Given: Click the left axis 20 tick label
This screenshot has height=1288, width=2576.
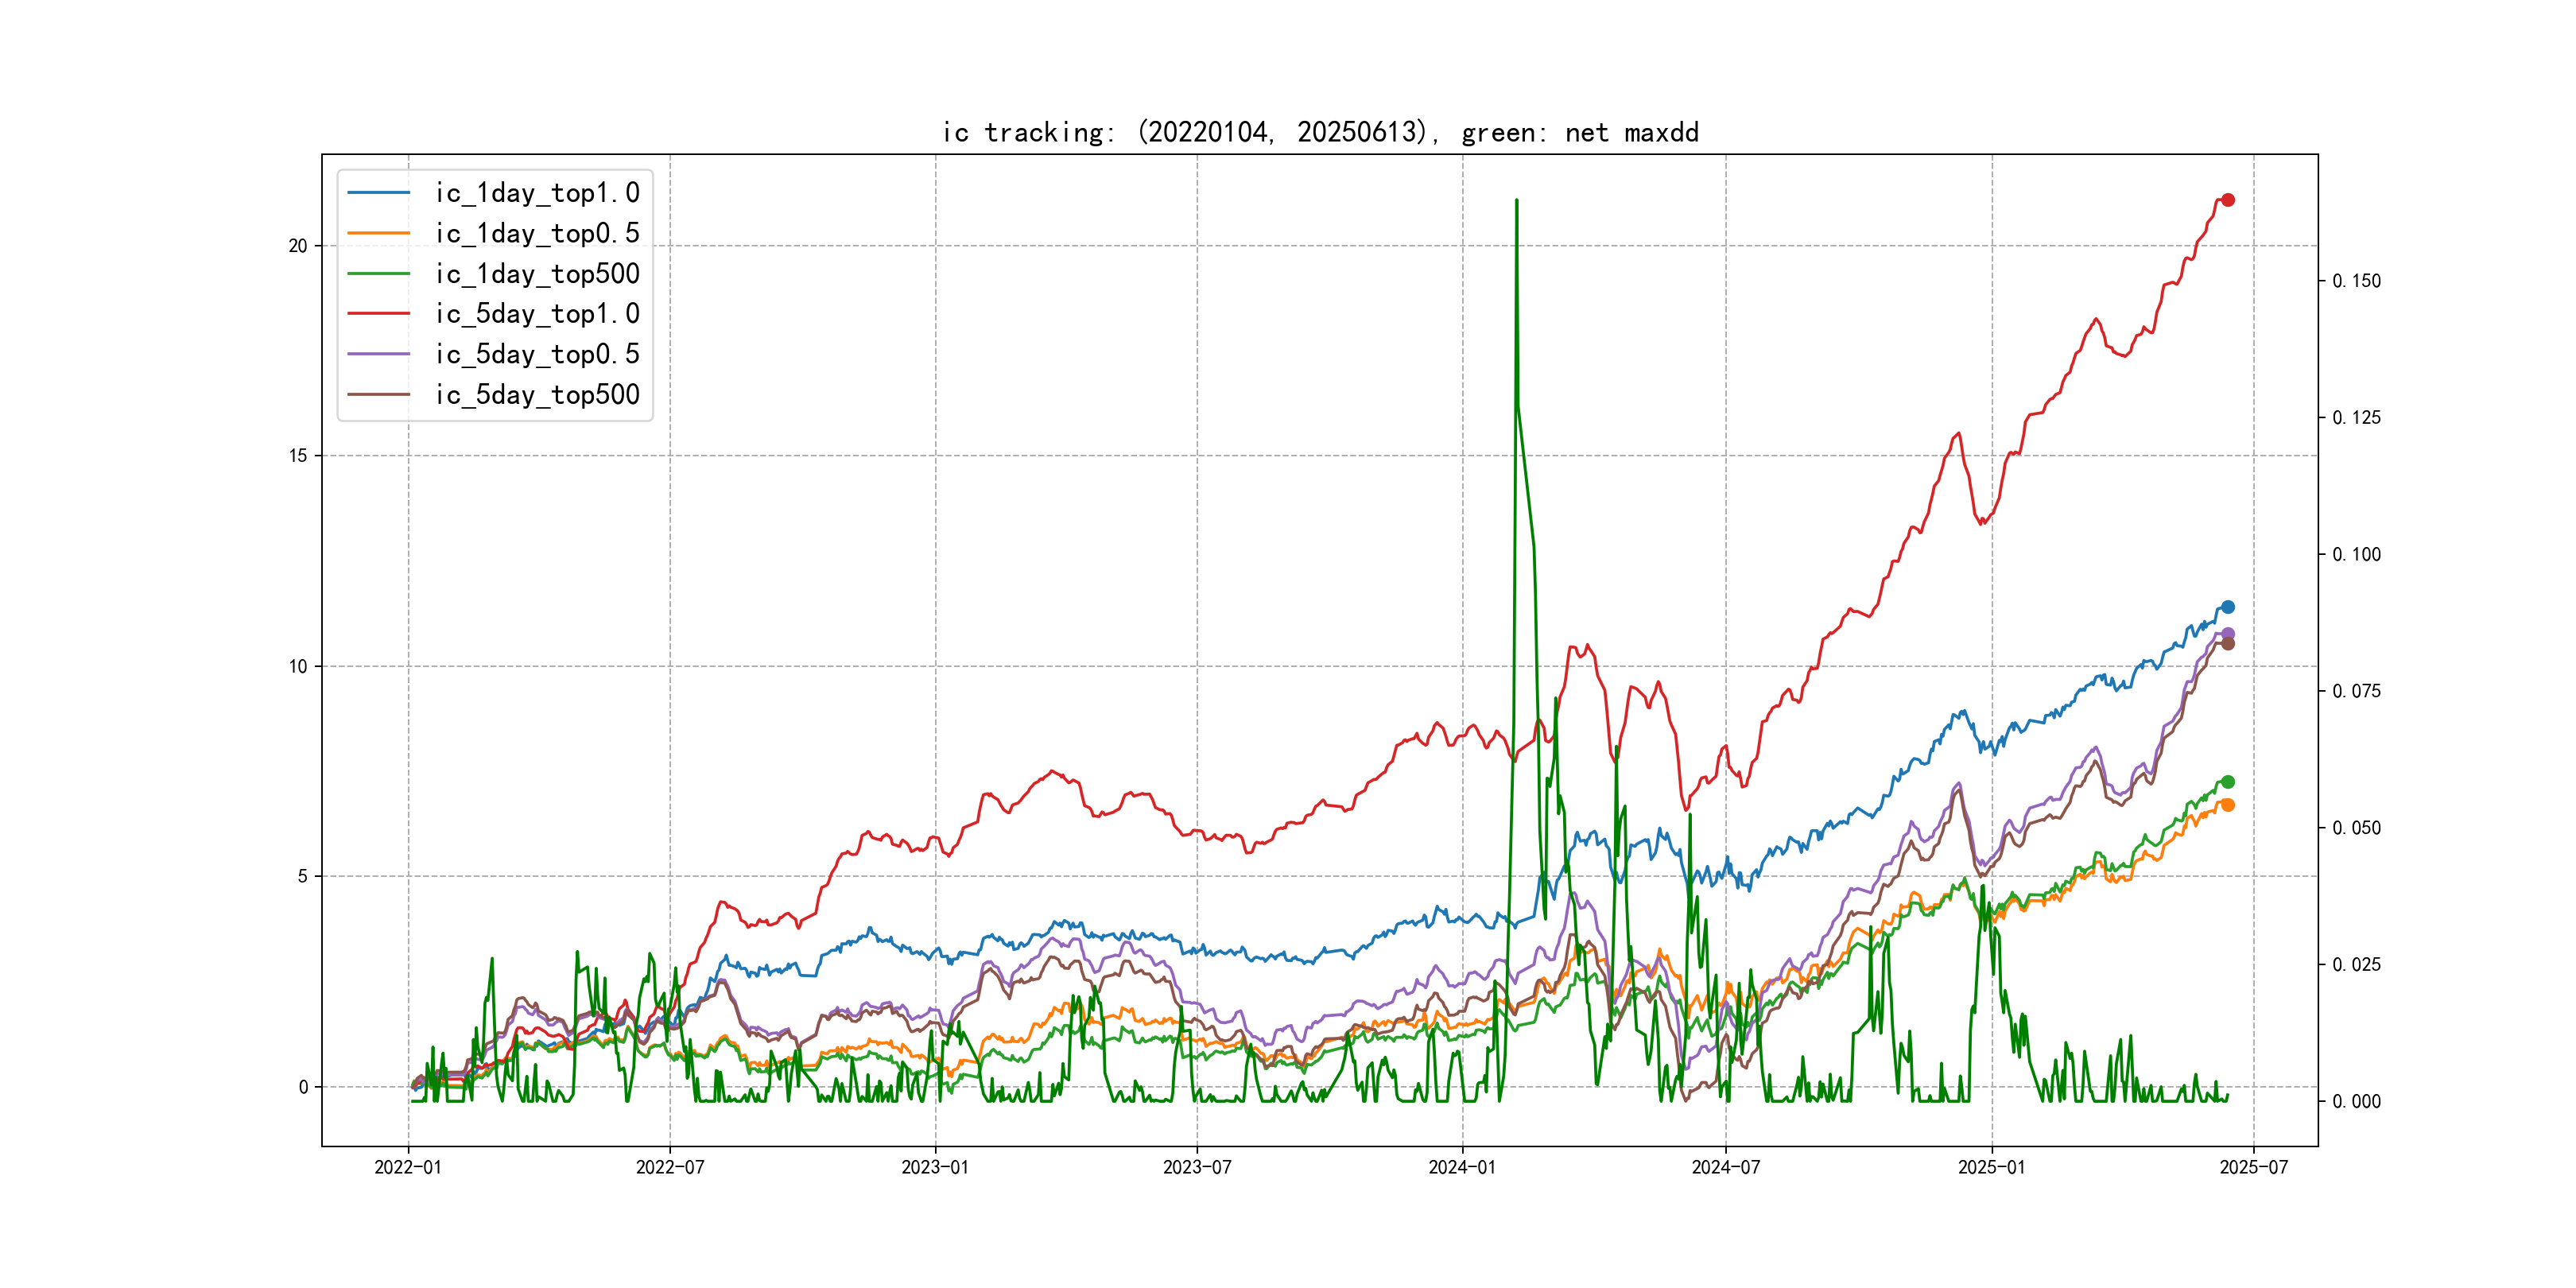Looking at the screenshot, I should tap(298, 246).
